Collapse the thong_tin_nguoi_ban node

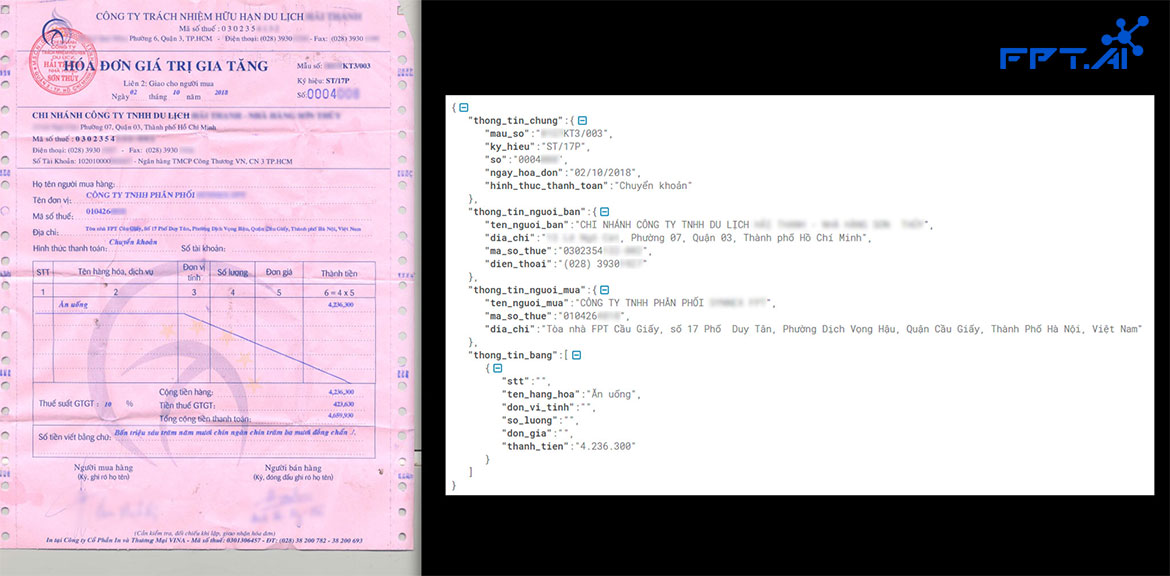tap(604, 212)
